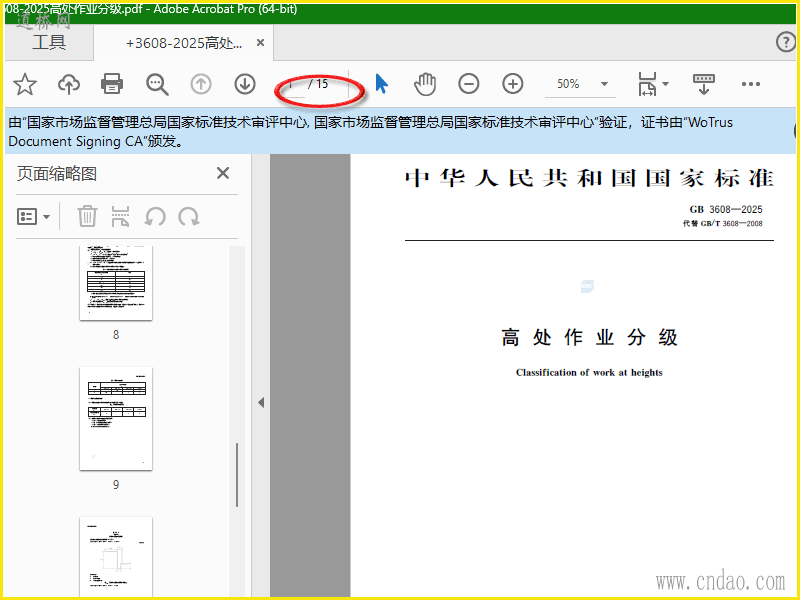
Task: Close the +3608-2025高处 document tab
Action: pyautogui.click(x=260, y=43)
